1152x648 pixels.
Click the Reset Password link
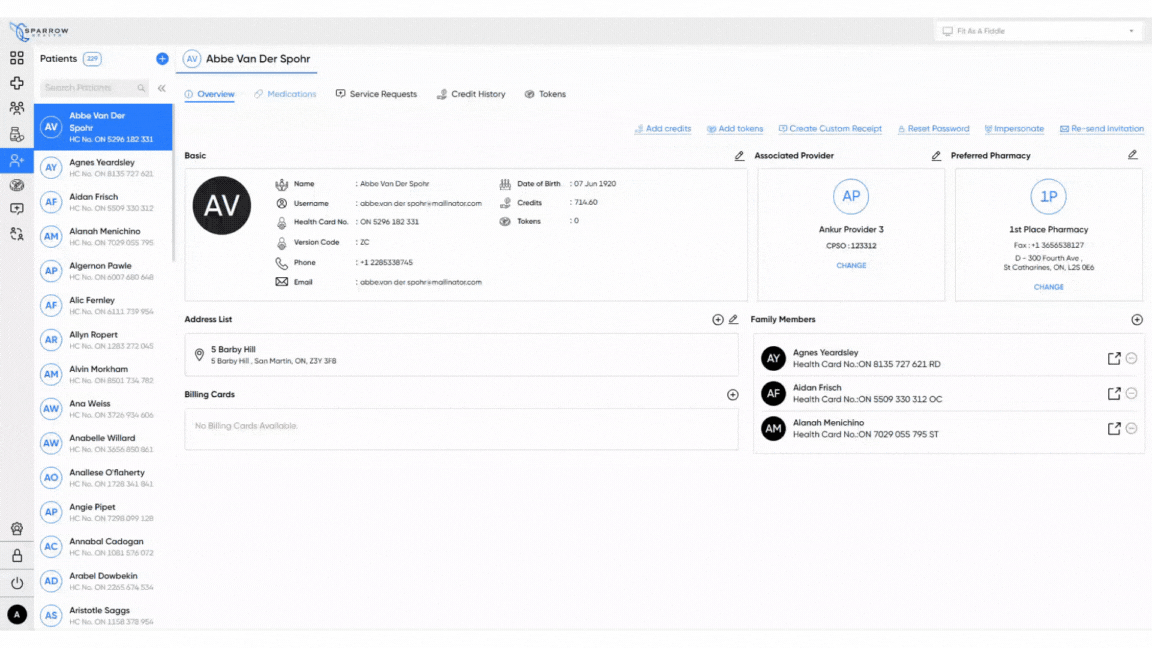tap(934, 128)
